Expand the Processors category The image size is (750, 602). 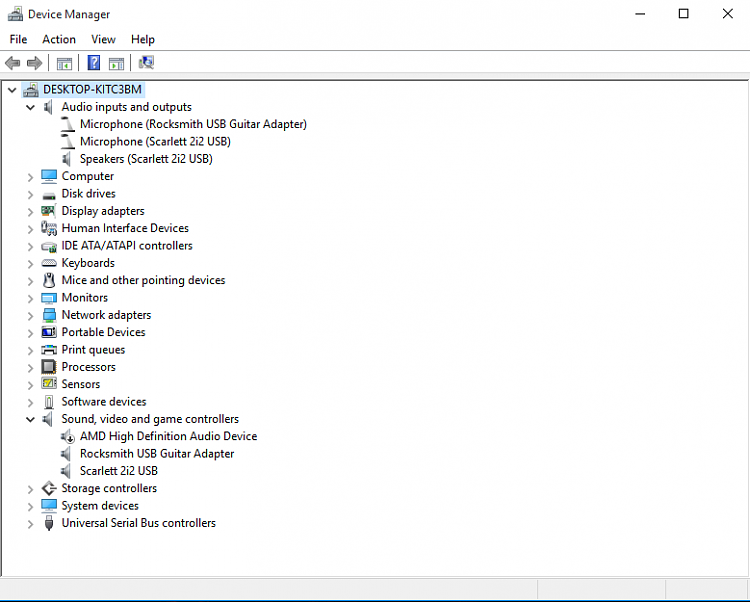(30, 368)
